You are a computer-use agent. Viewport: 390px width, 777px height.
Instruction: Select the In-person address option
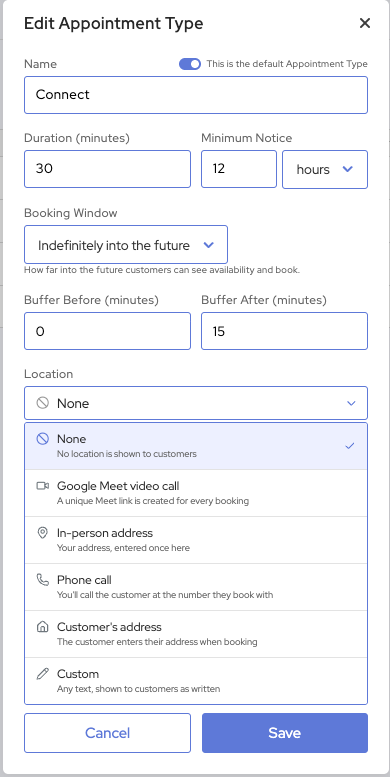coord(196,540)
